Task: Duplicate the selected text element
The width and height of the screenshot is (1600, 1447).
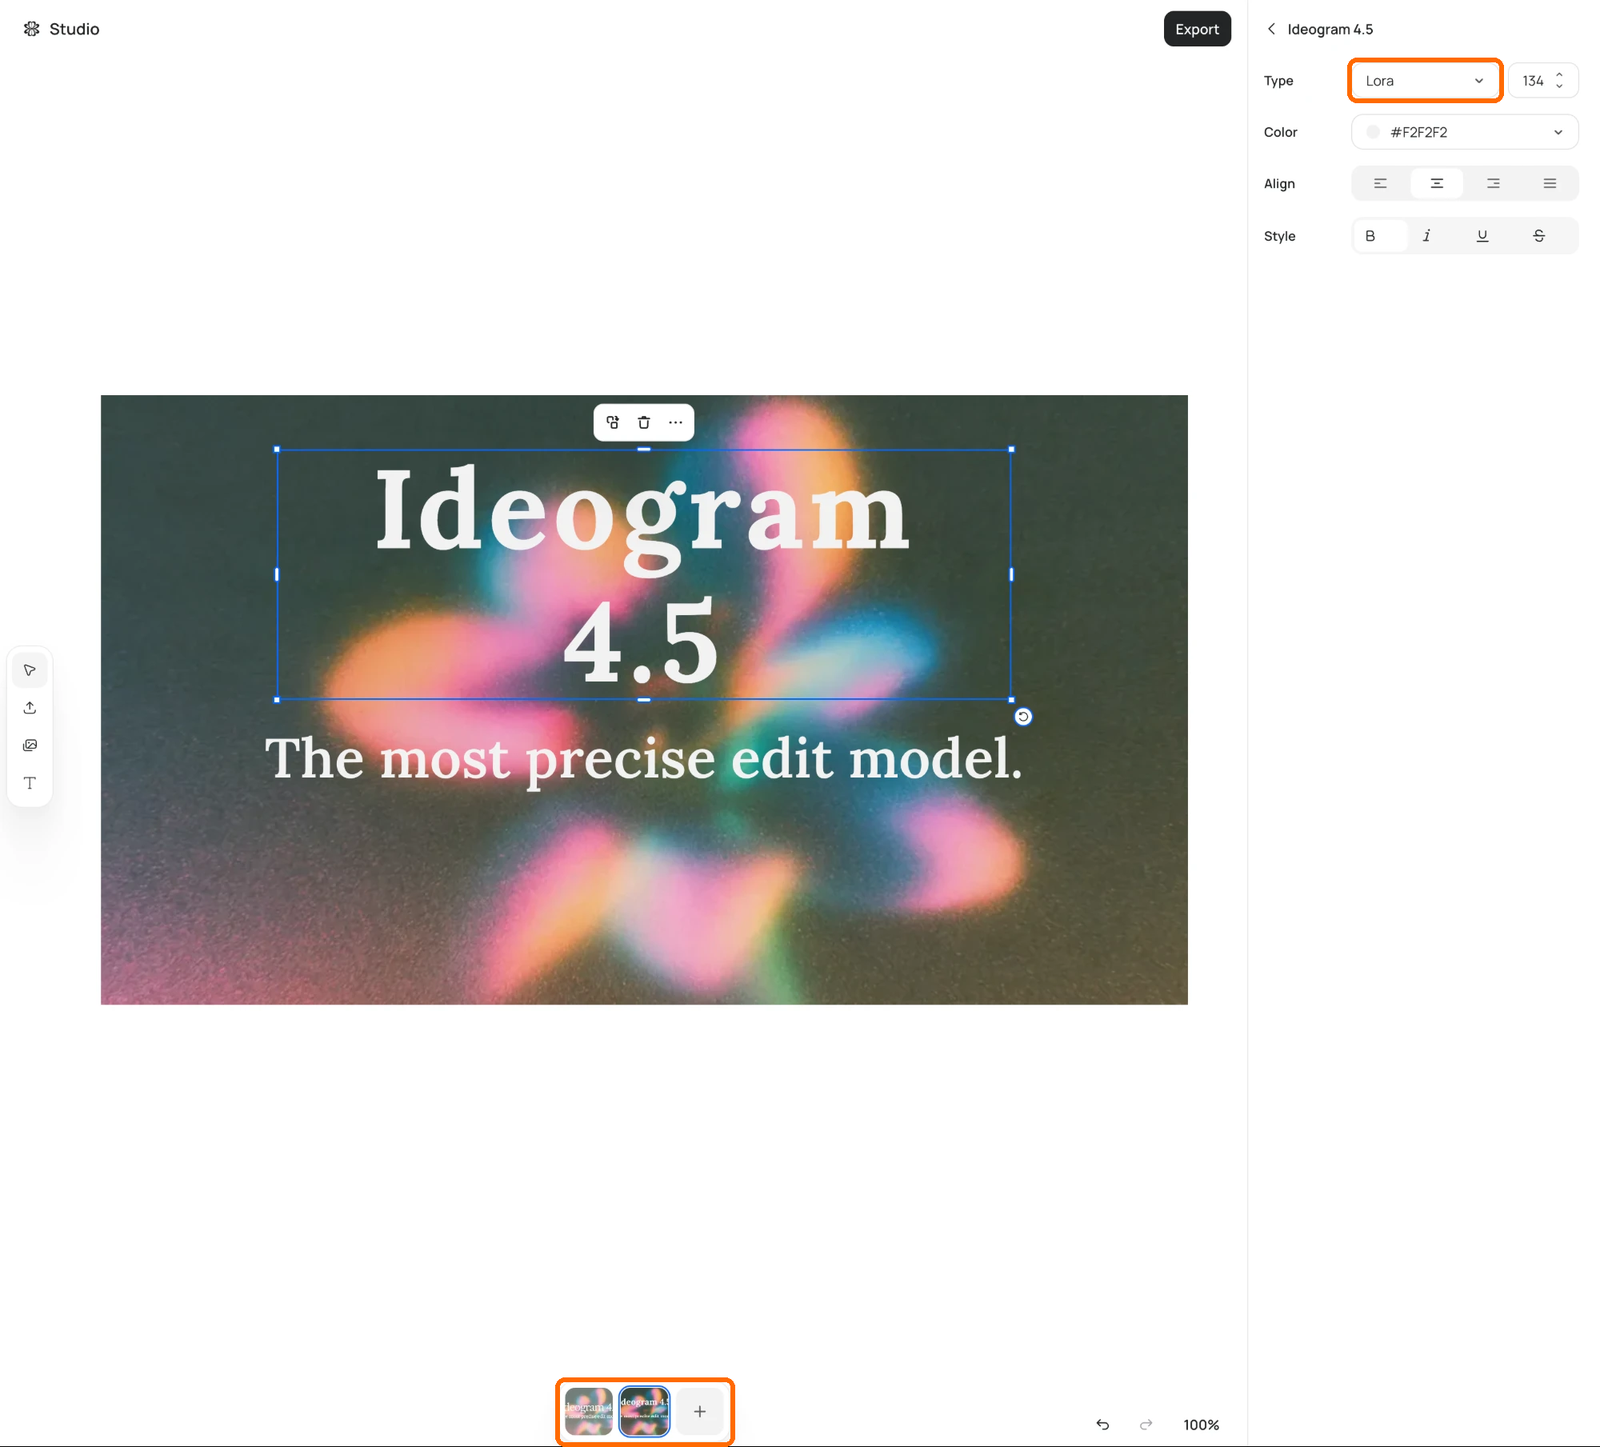Action: [613, 422]
